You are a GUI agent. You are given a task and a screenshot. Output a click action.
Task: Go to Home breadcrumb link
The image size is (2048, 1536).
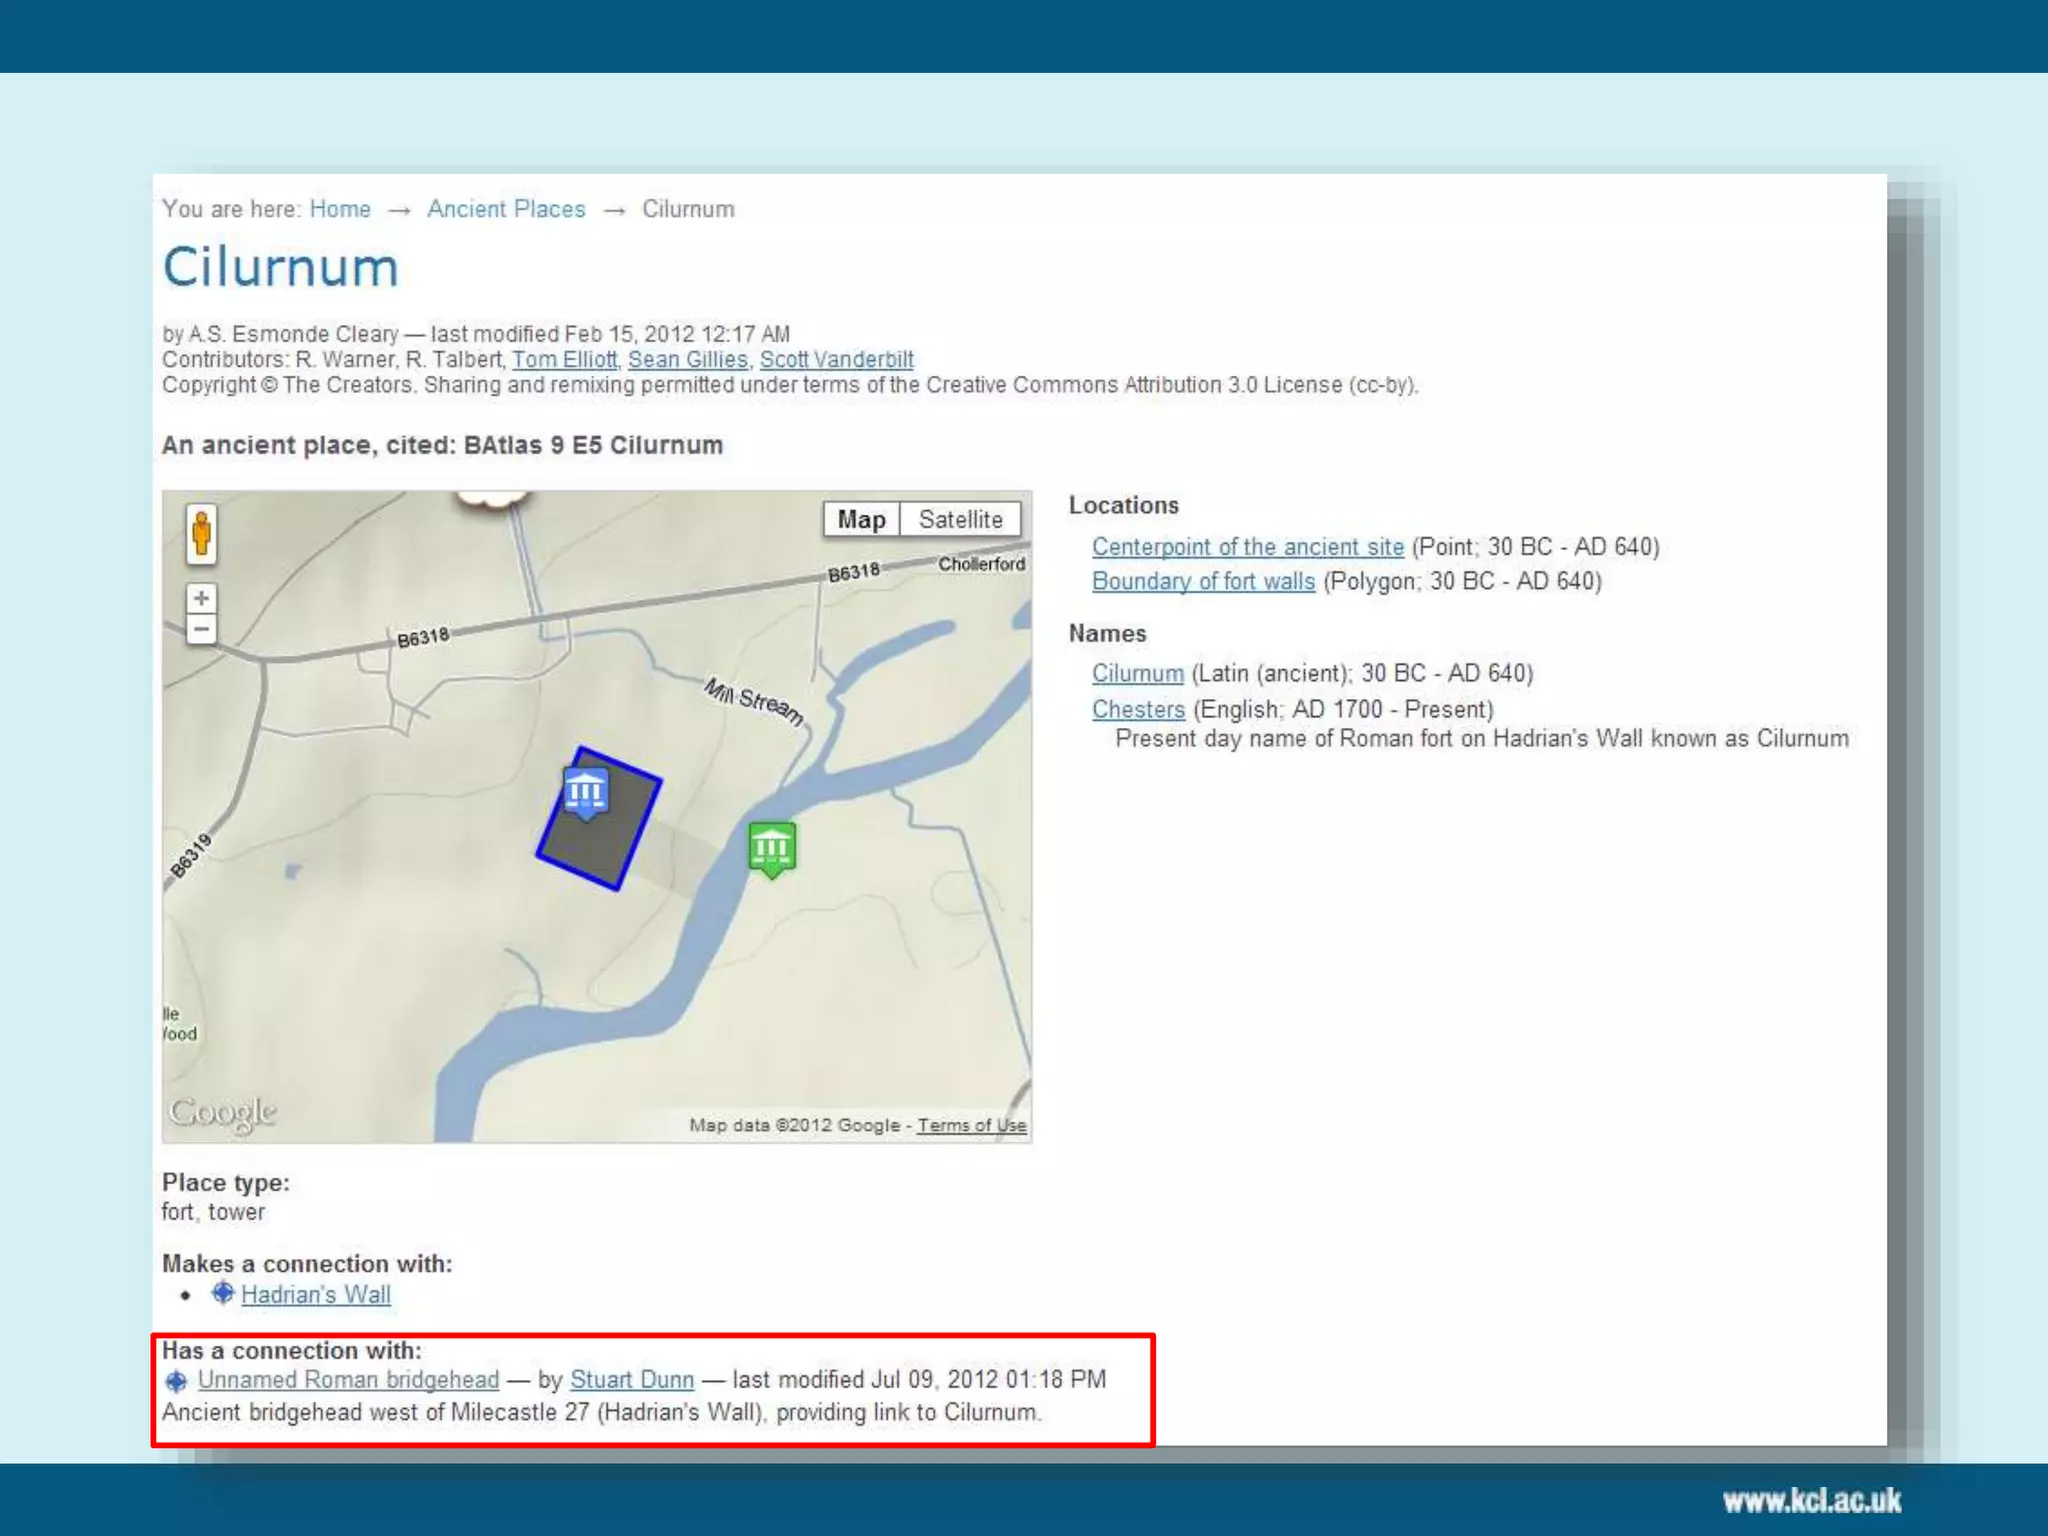click(x=340, y=209)
